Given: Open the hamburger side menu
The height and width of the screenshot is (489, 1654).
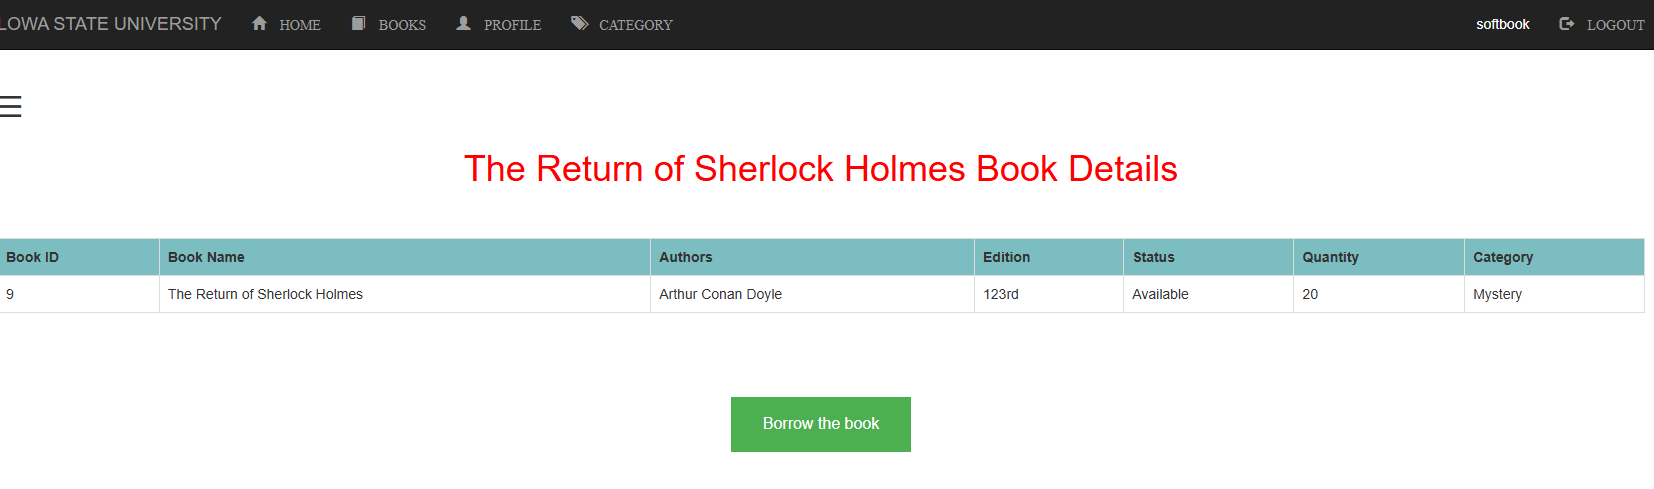Looking at the screenshot, I should tap(11, 106).
